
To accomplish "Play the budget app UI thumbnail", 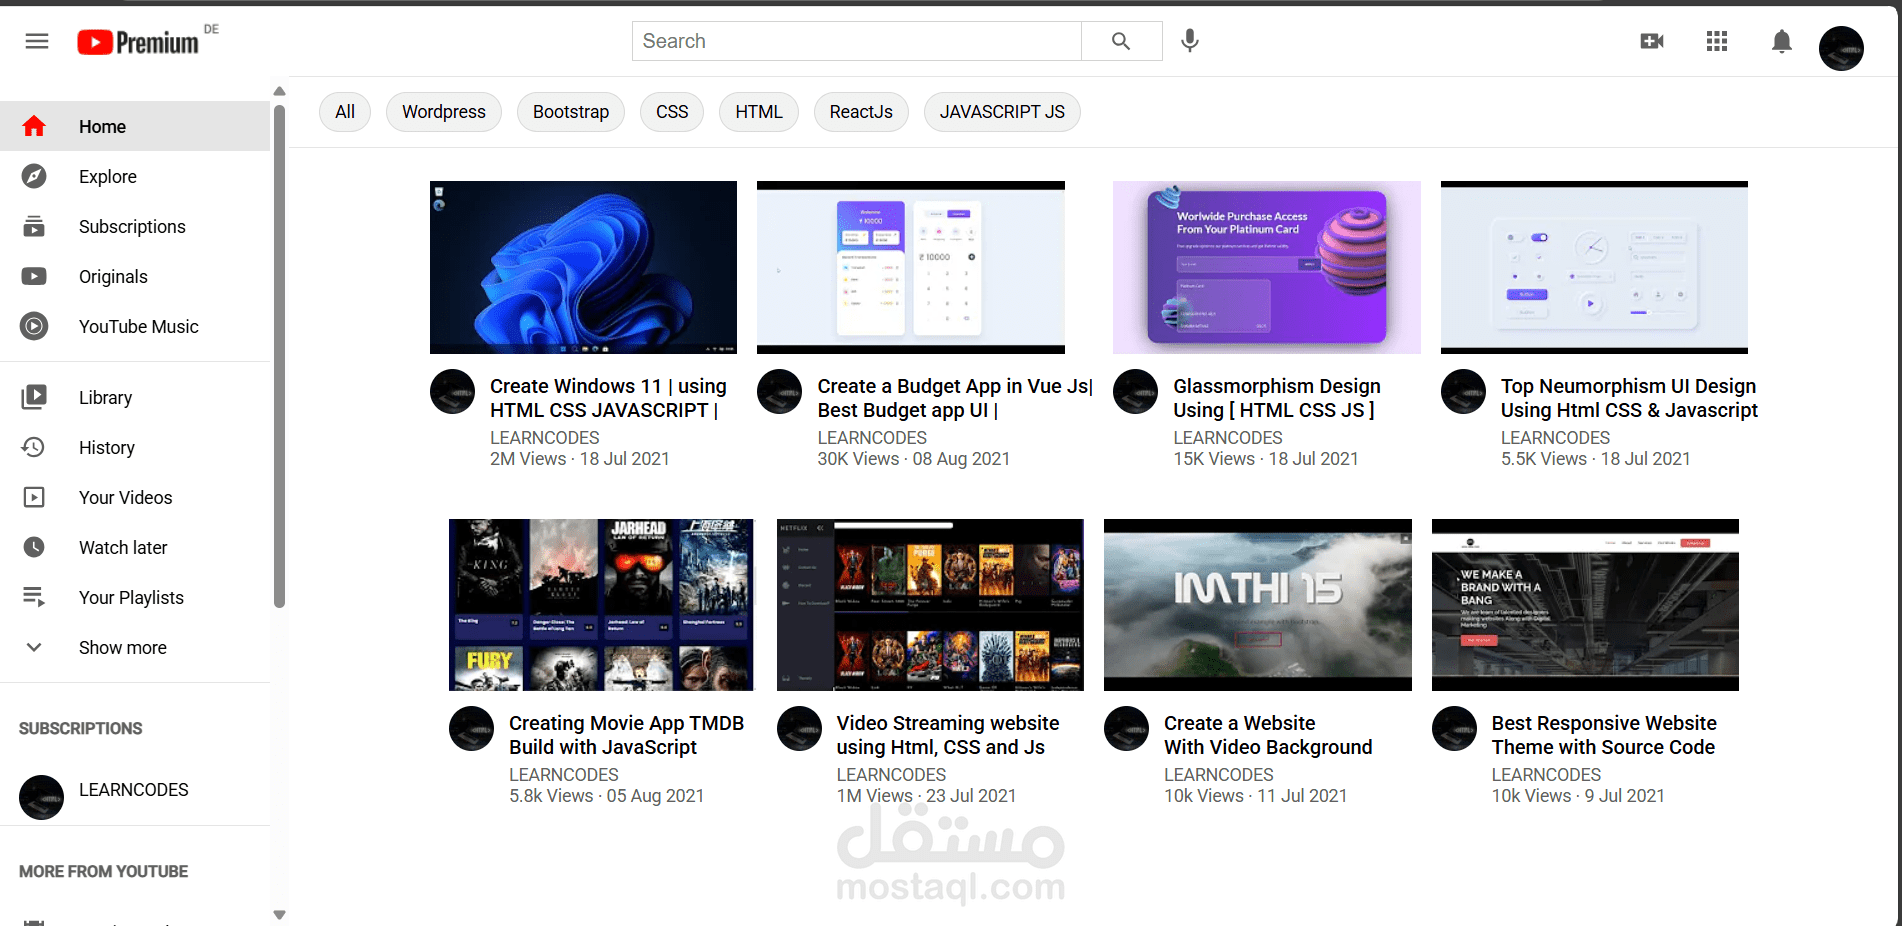I will click(911, 267).
